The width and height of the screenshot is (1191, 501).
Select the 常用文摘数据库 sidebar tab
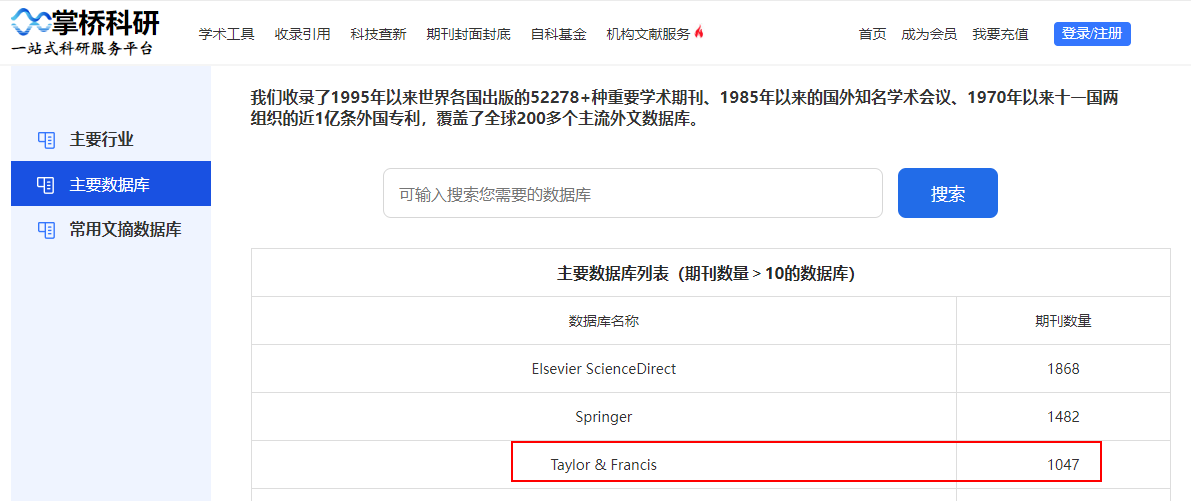111,229
